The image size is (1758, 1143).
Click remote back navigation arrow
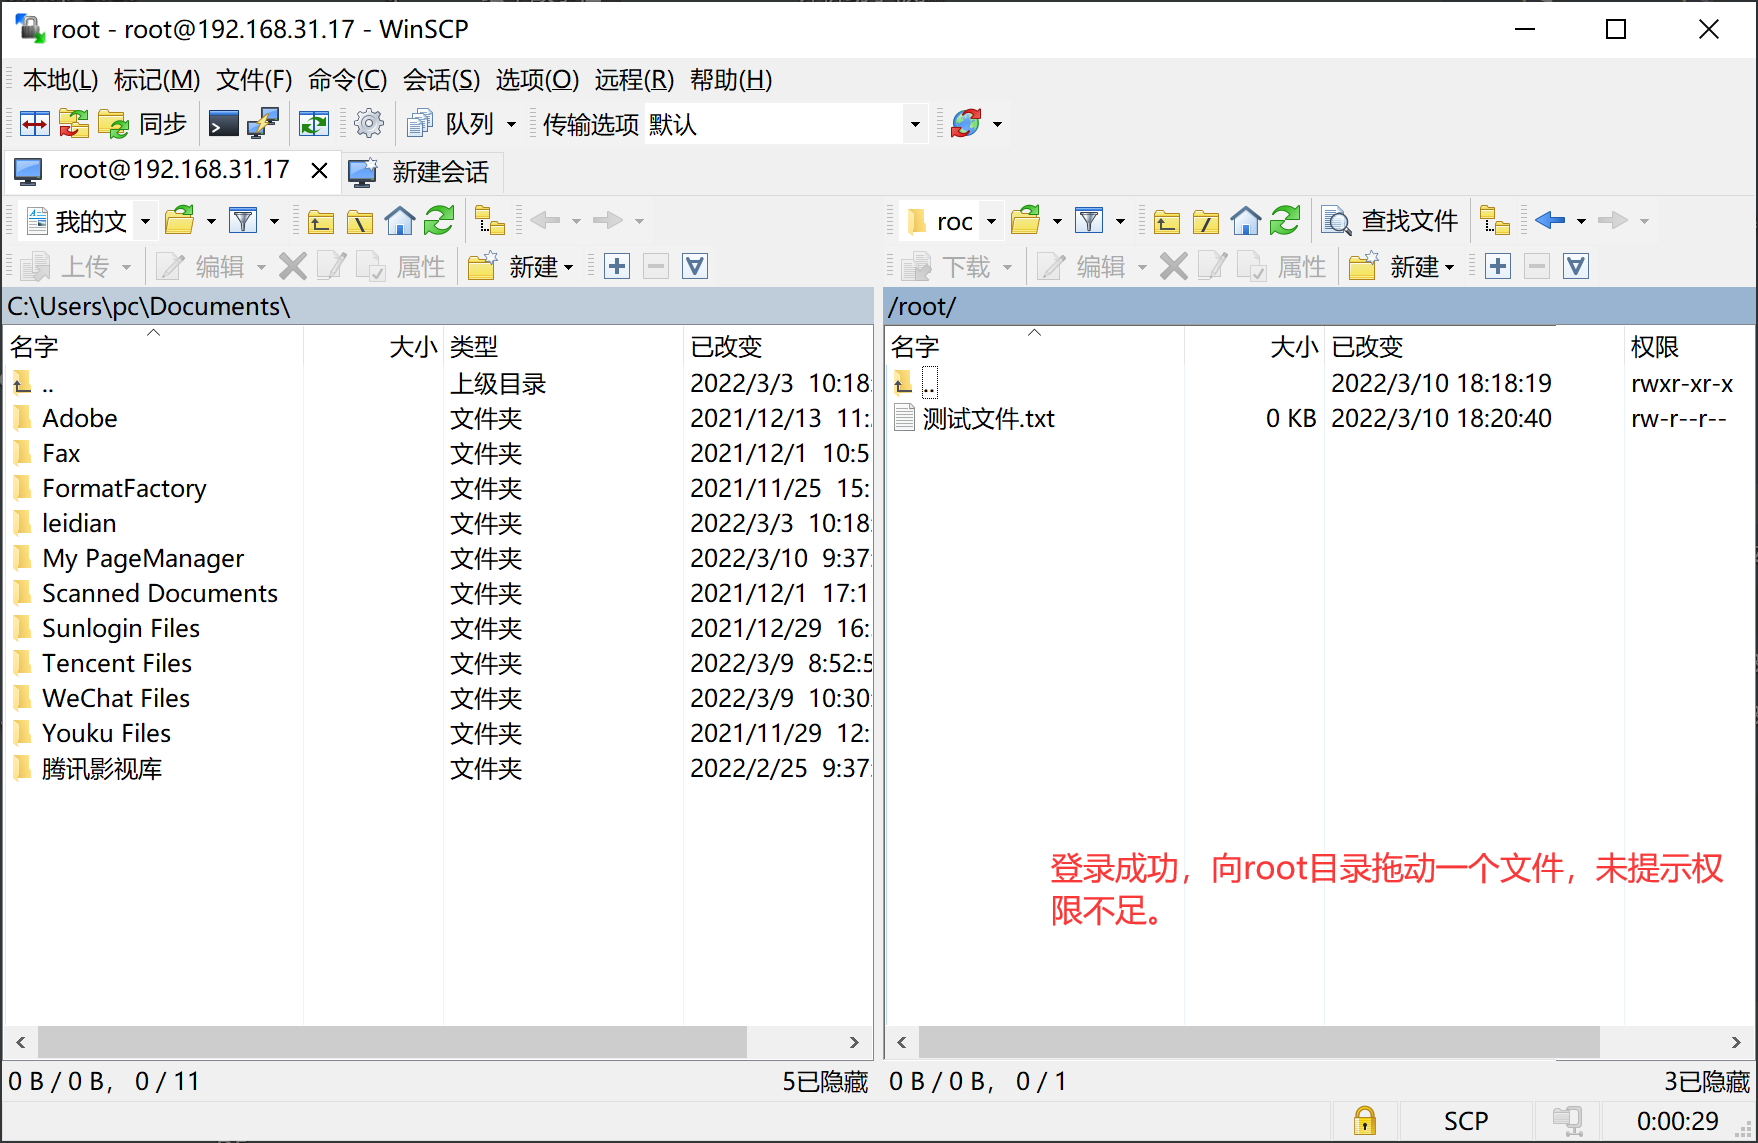pyautogui.click(x=1550, y=220)
